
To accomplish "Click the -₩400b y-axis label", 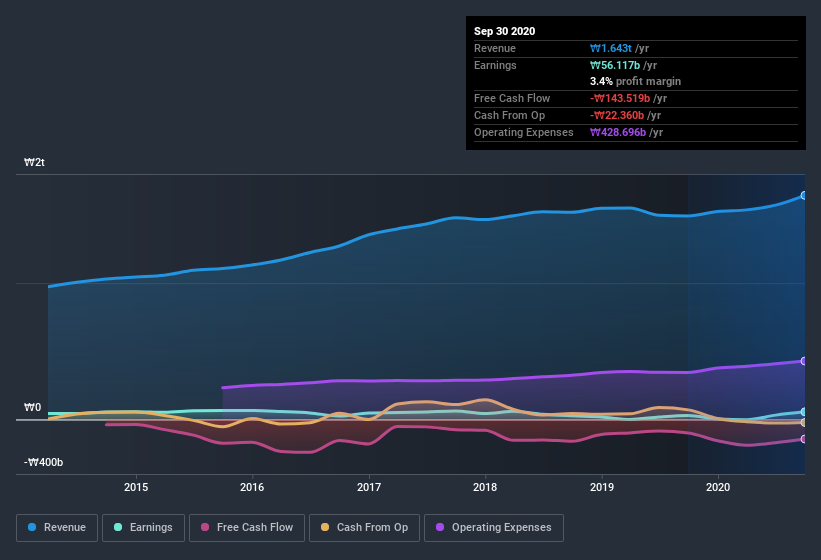I will pos(43,462).
